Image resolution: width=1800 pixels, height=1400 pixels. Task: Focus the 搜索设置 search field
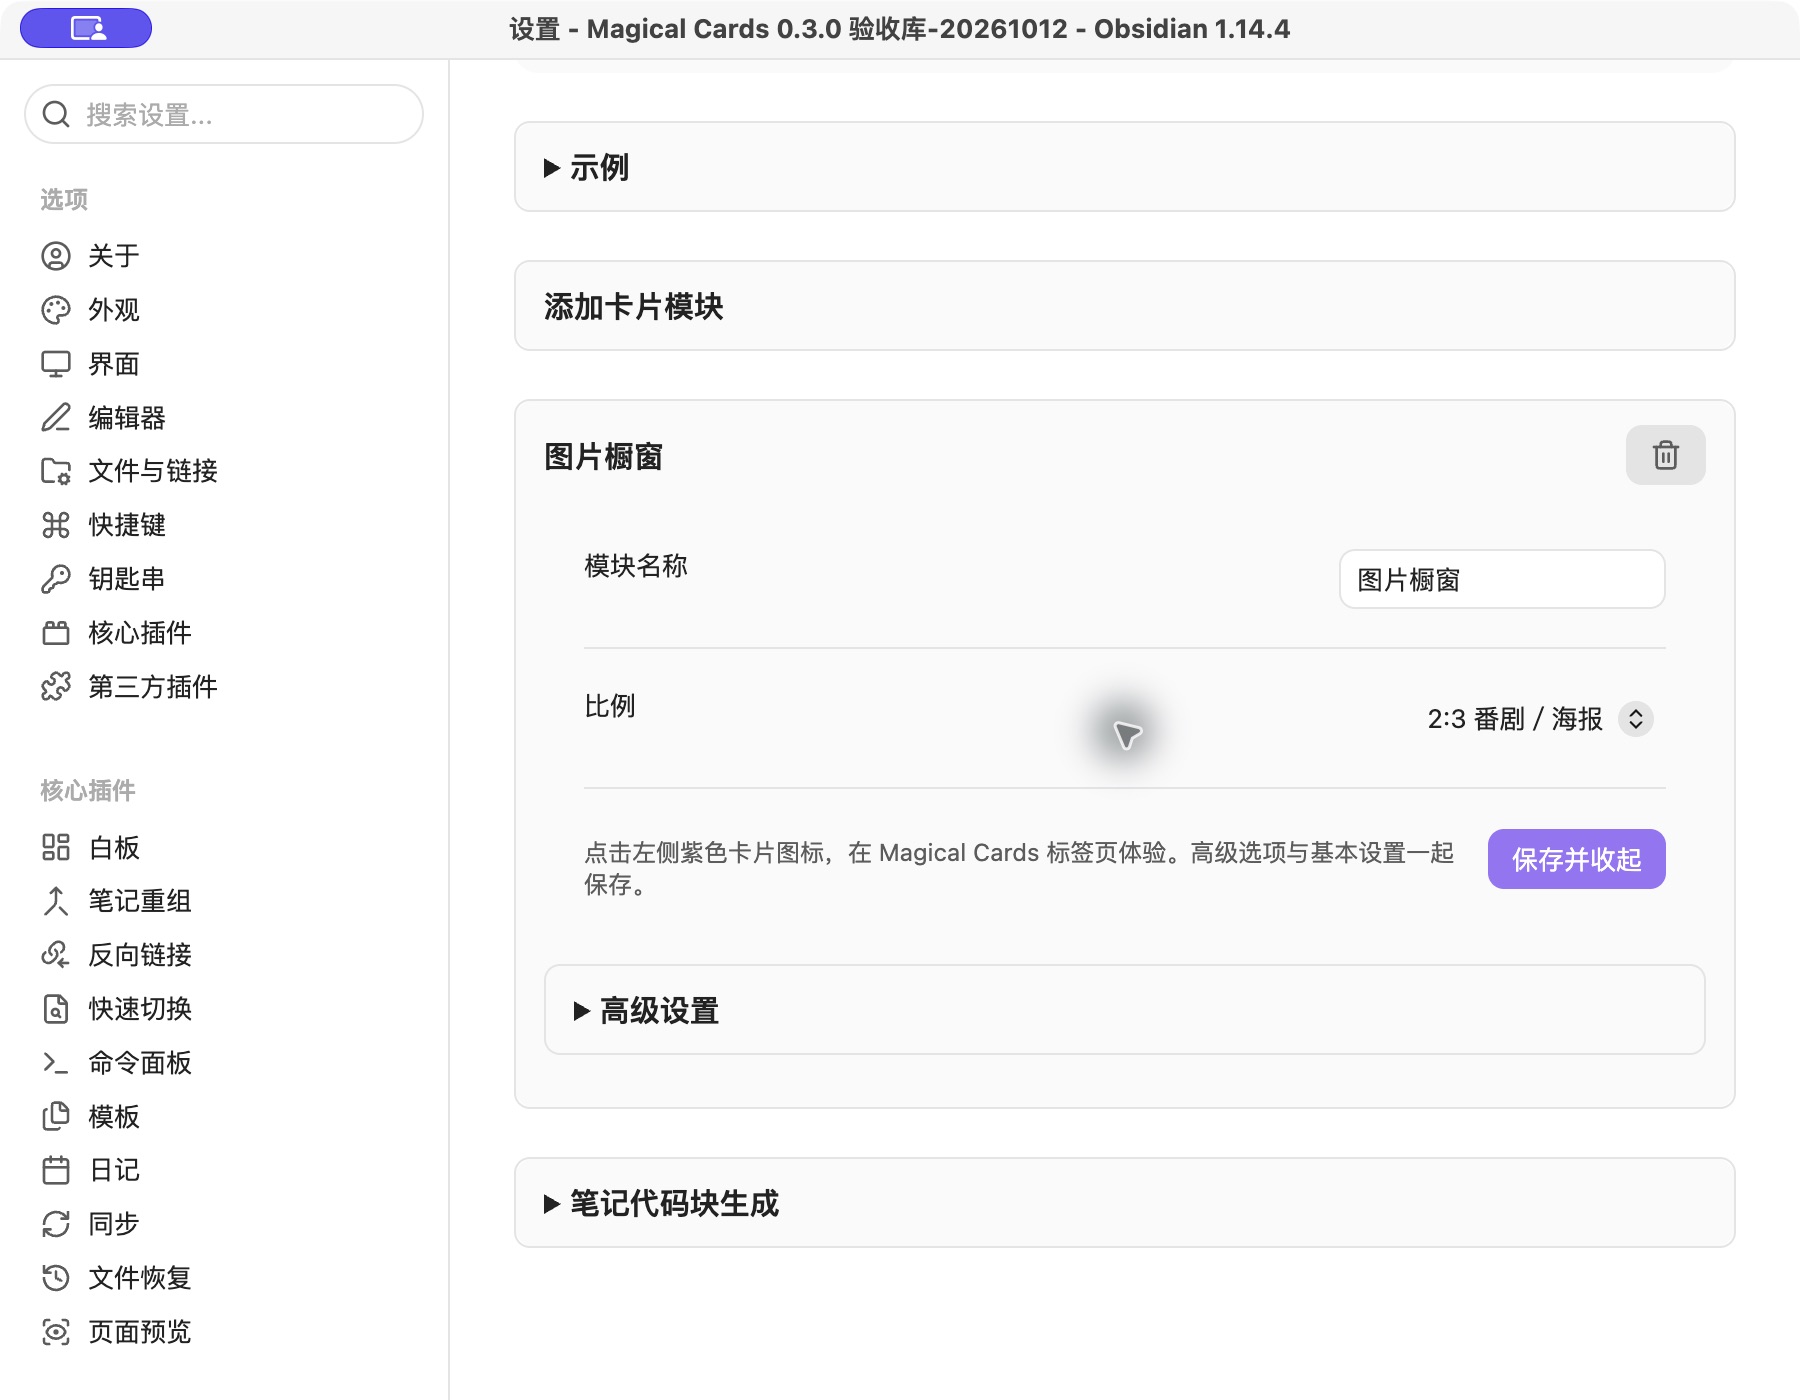(224, 115)
